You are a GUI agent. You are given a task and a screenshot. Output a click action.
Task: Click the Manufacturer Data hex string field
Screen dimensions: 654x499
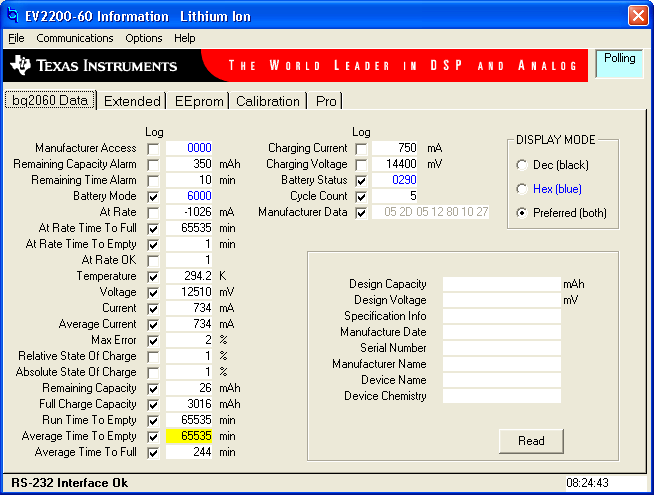click(430, 212)
